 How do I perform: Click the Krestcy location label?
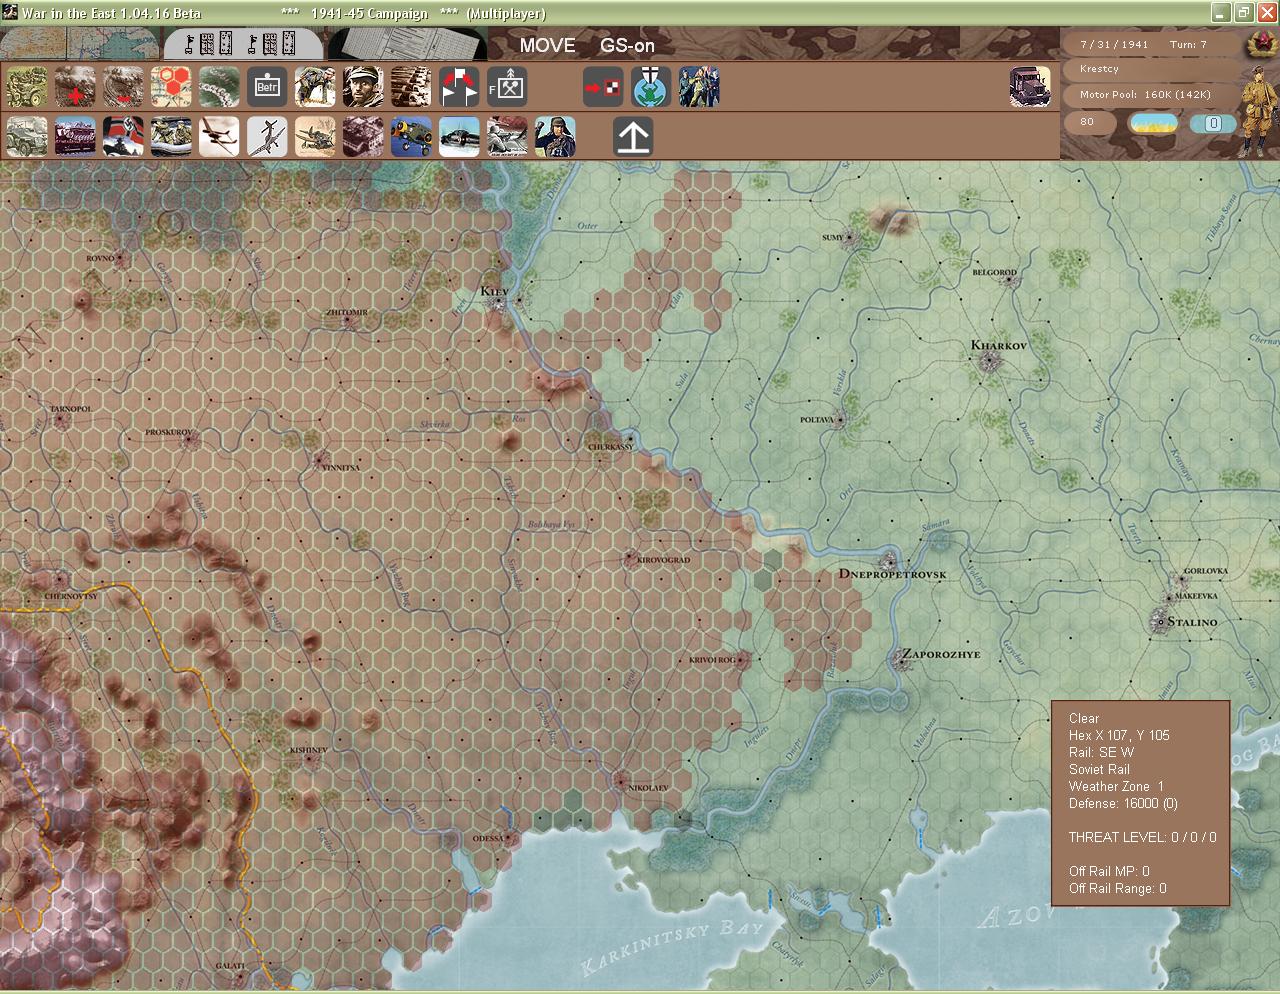point(1150,70)
